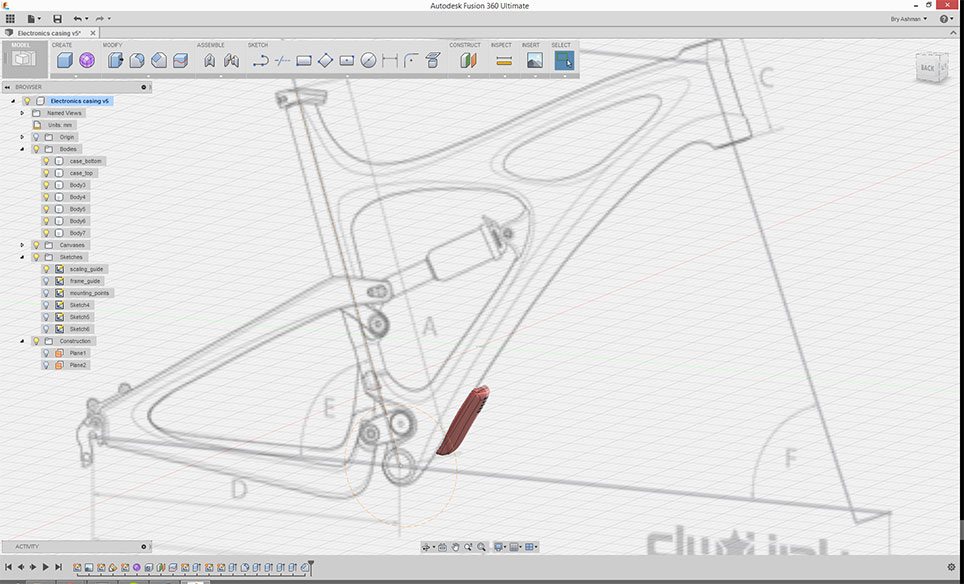The width and height of the screenshot is (964, 584).
Task: Expand the Named Views node
Action: [22, 113]
